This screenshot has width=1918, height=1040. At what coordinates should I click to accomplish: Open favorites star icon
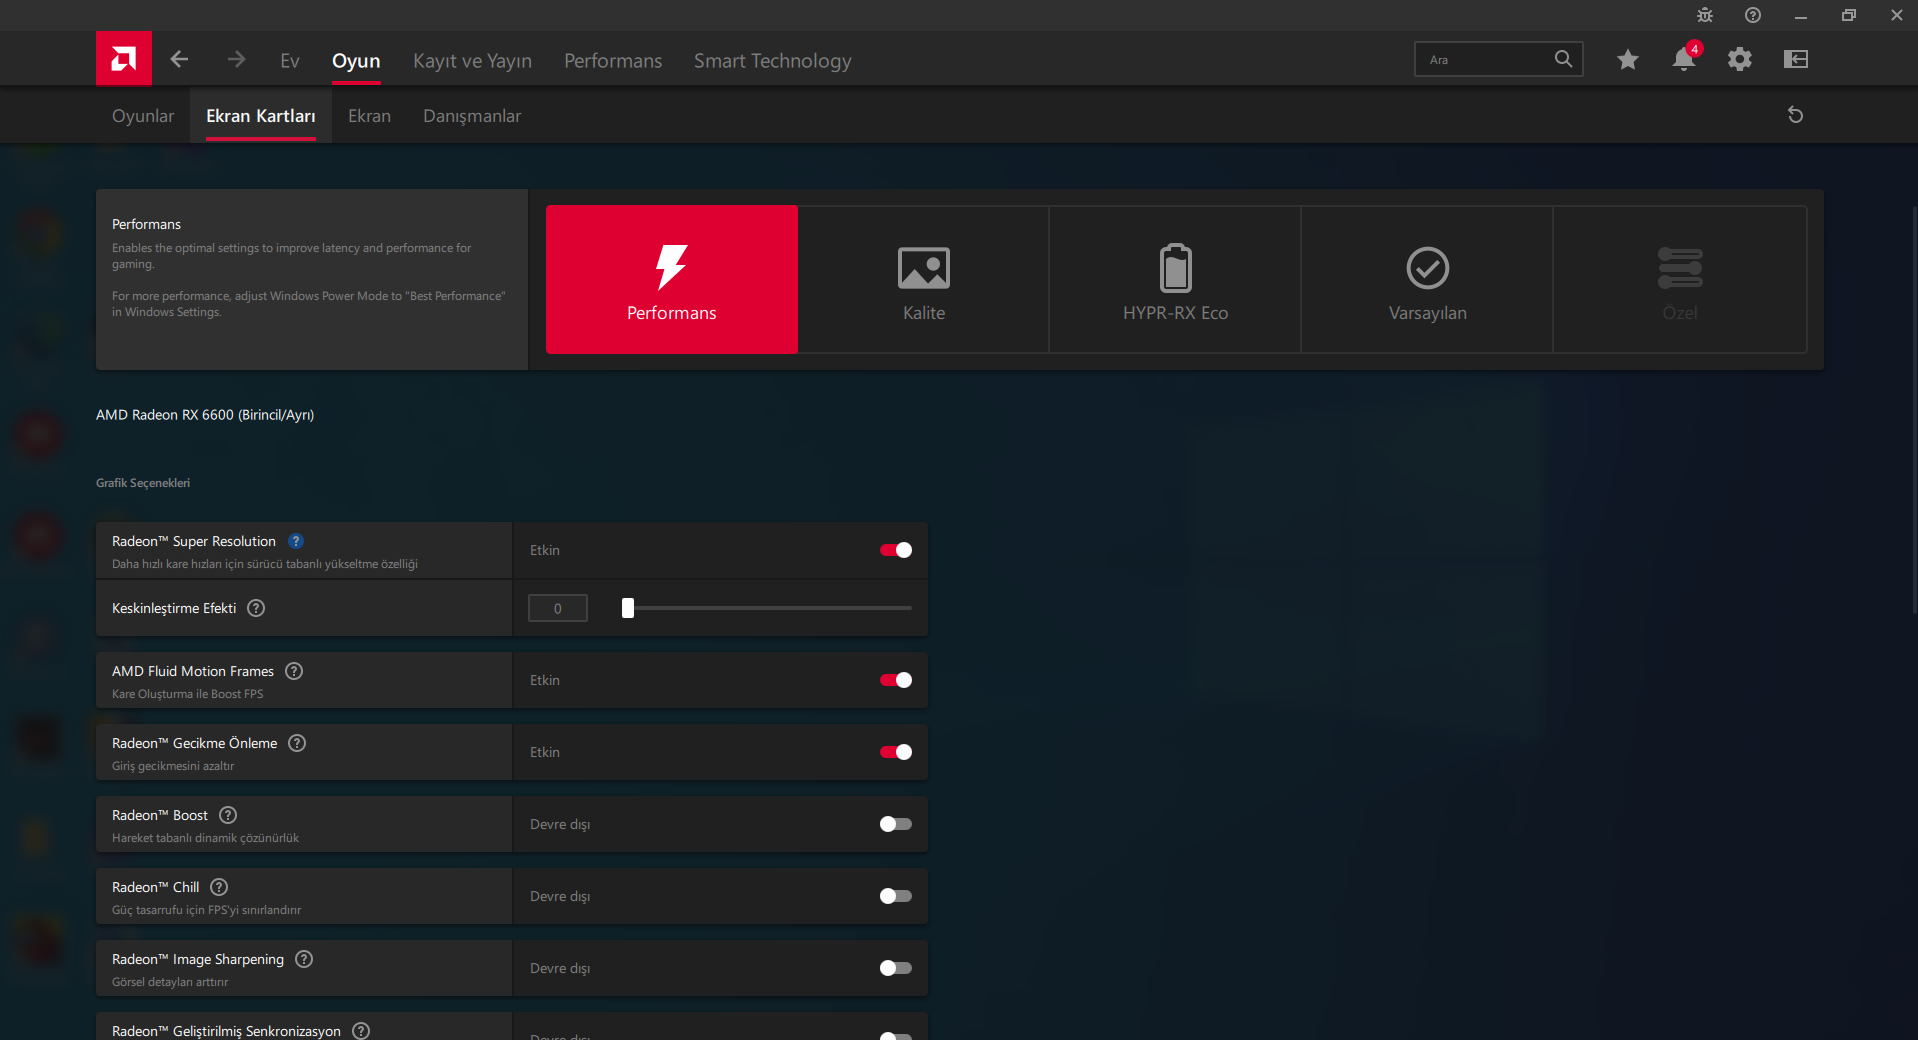tap(1628, 59)
